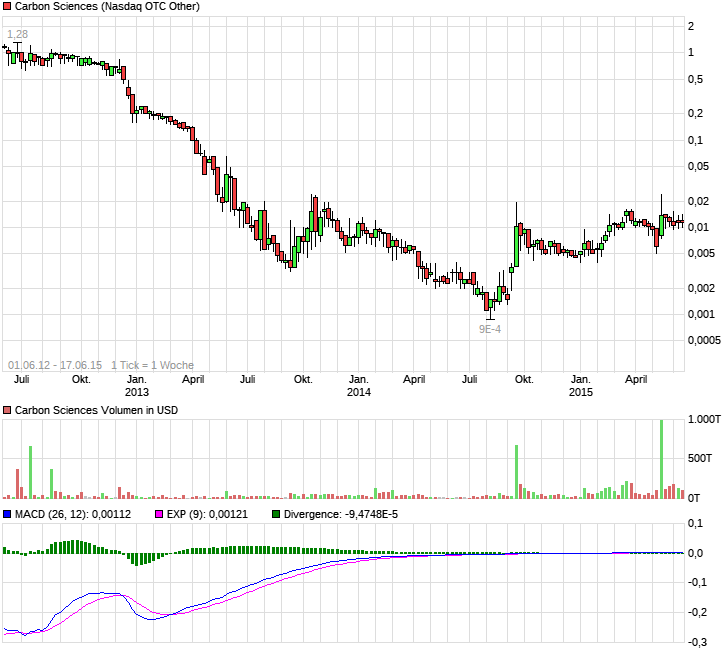Click the volume axis label '500T'

[700, 458]
